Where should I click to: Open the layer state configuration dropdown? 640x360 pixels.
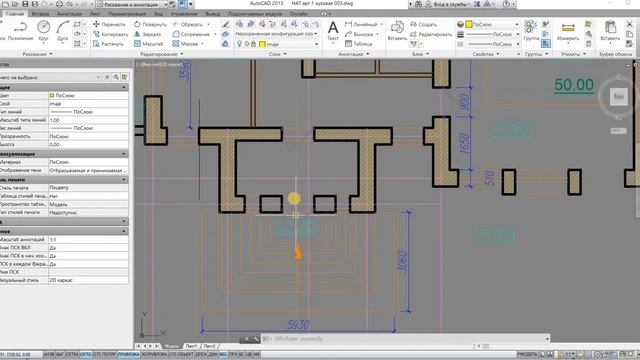click(x=277, y=34)
